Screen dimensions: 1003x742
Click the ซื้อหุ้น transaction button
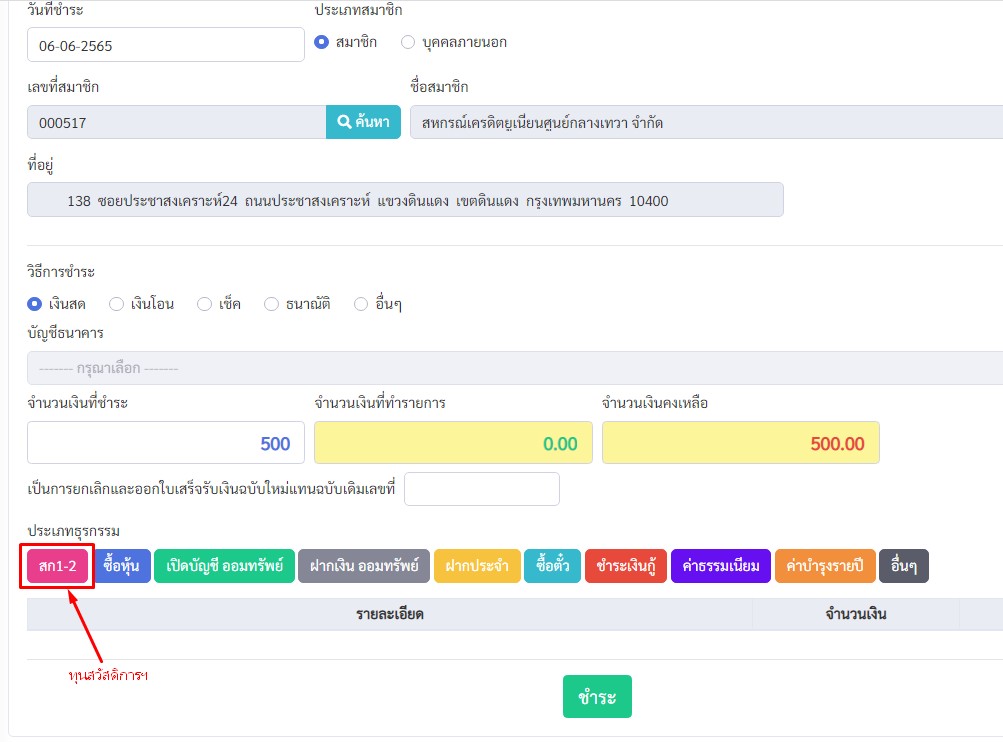click(122, 566)
